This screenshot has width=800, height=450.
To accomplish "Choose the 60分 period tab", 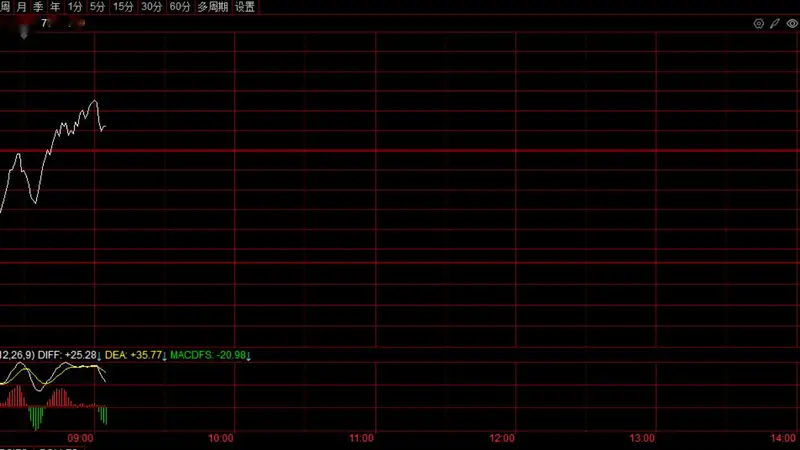I will 180,7.
